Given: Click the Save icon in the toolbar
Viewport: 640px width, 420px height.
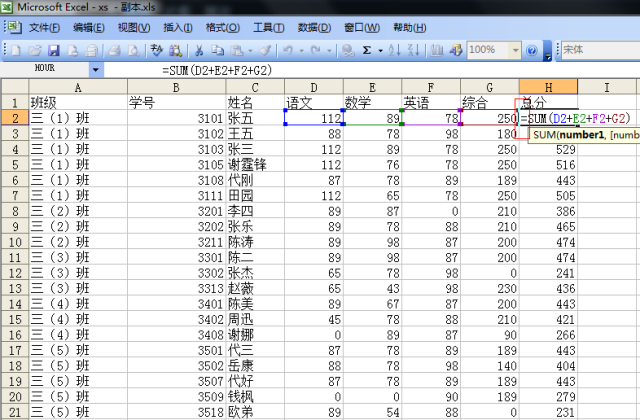Looking at the screenshot, I should [54, 50].
